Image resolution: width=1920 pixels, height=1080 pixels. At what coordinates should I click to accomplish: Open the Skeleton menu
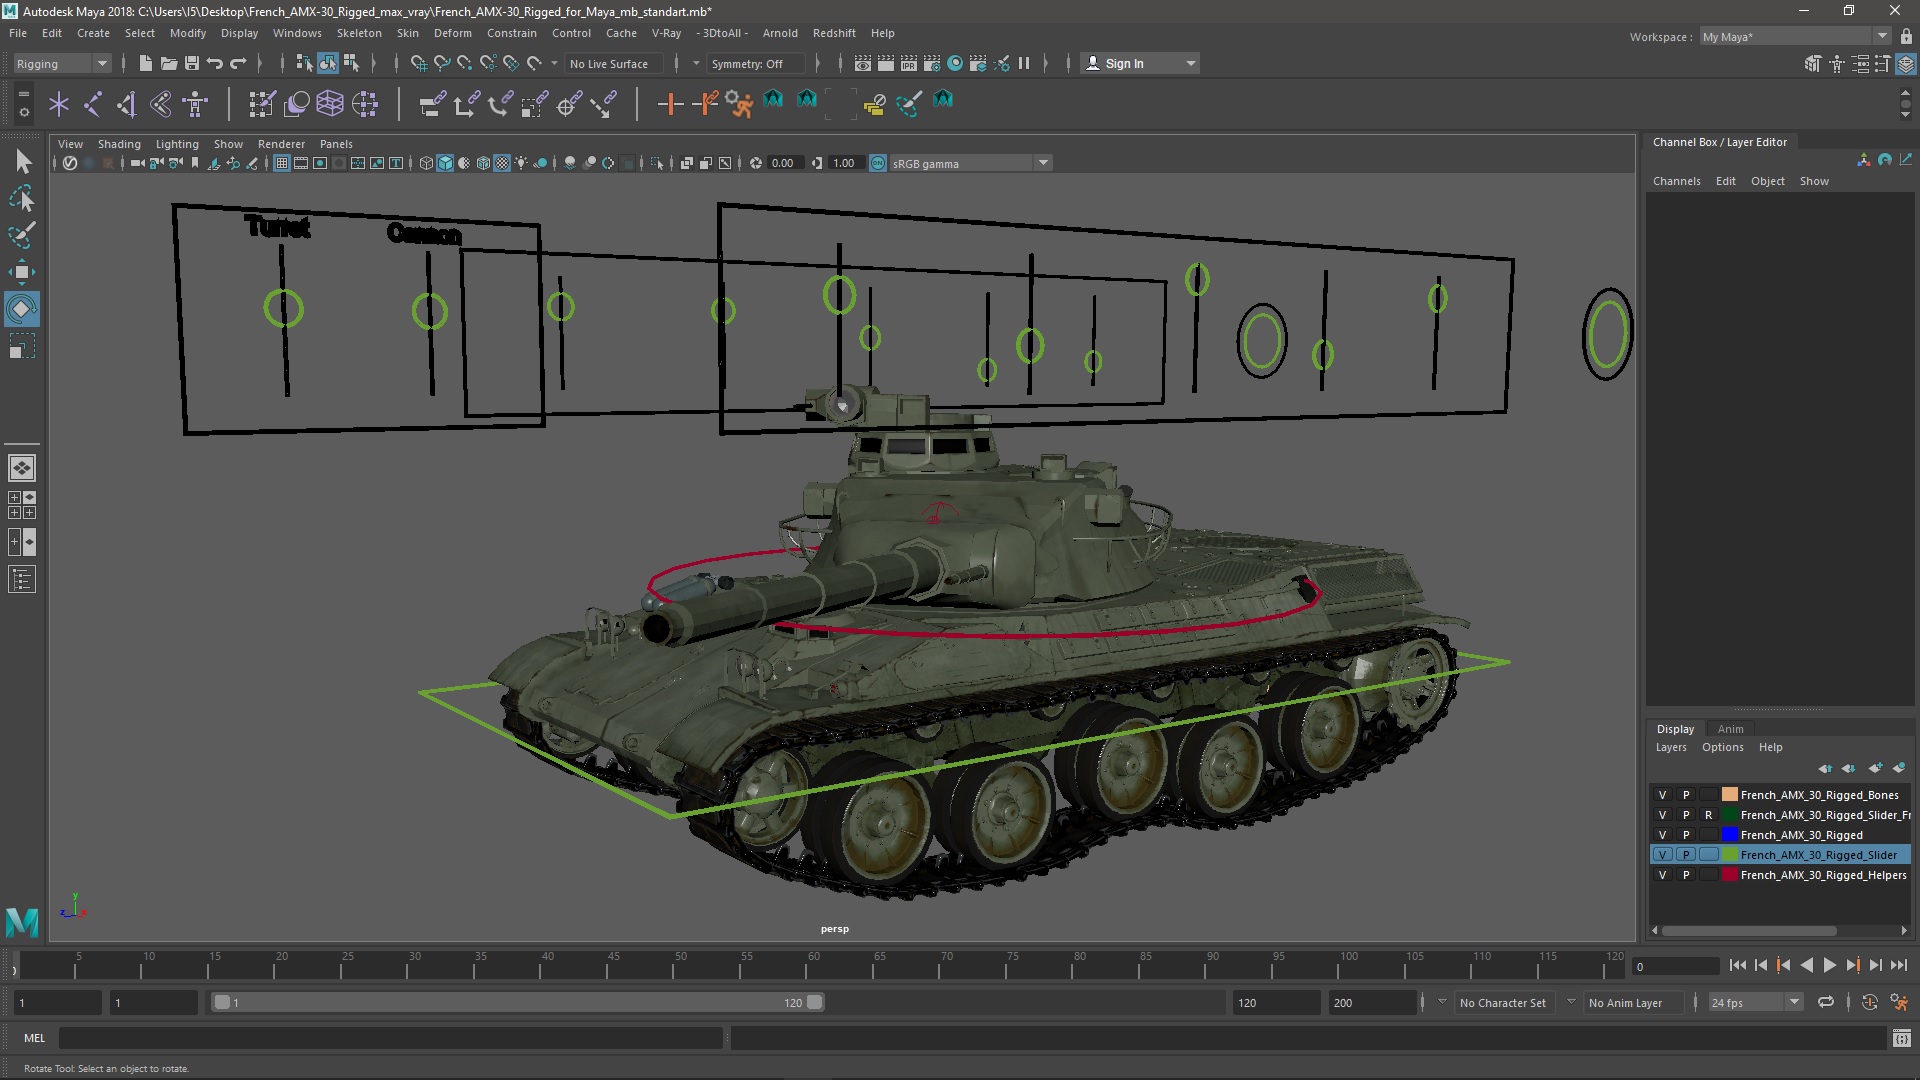coord(359,33)
